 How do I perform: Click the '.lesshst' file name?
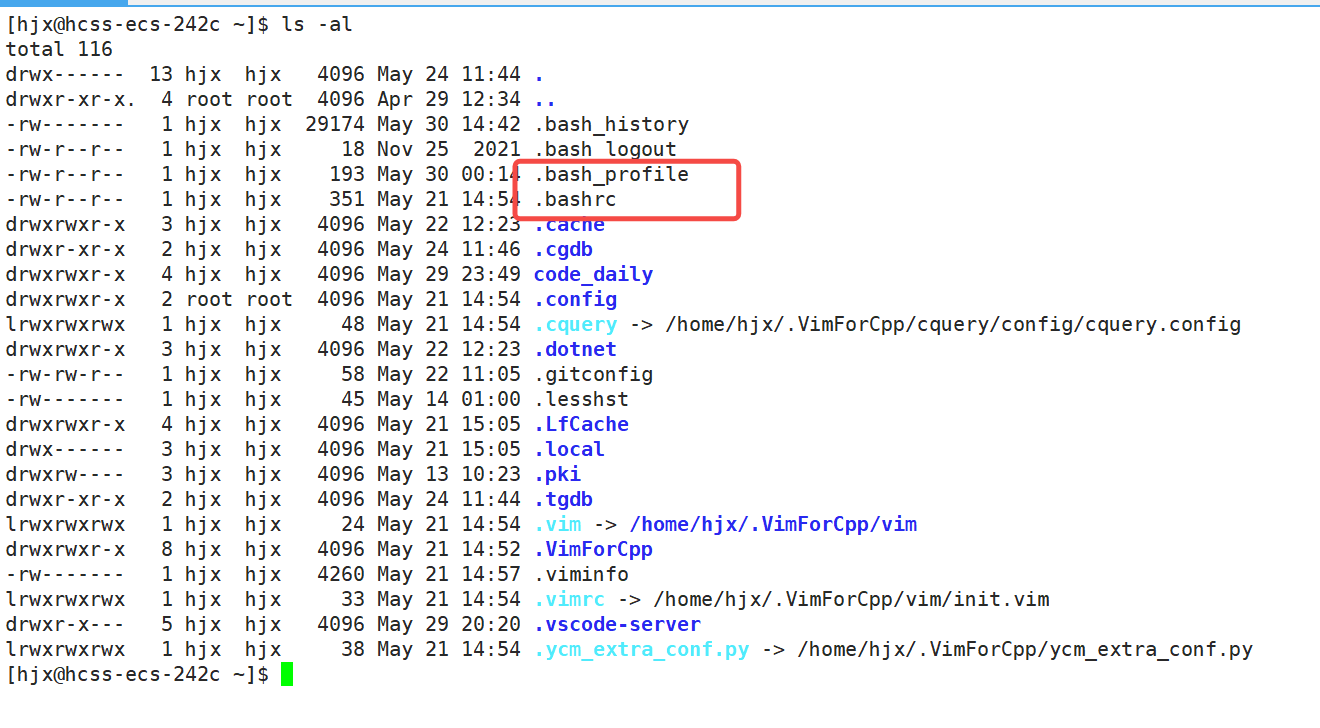pos(581,400)
